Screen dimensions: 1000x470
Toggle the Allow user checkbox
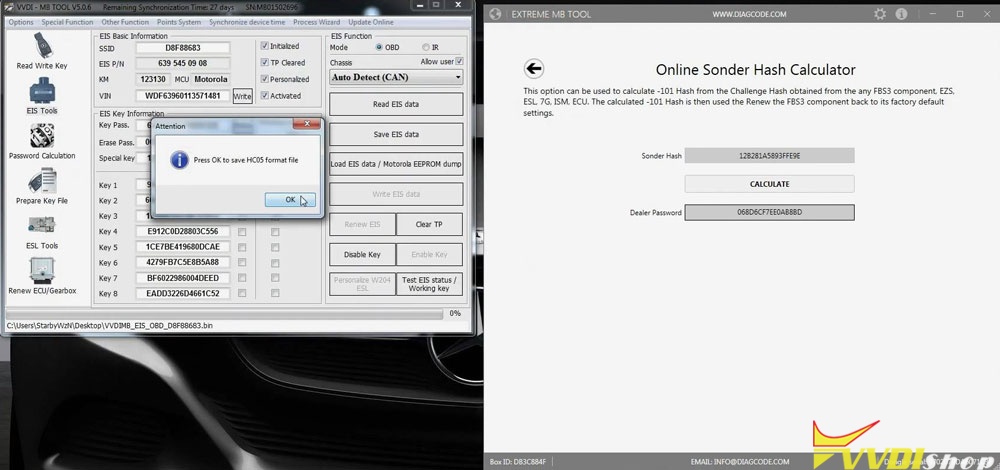click(x=459, y=62)
